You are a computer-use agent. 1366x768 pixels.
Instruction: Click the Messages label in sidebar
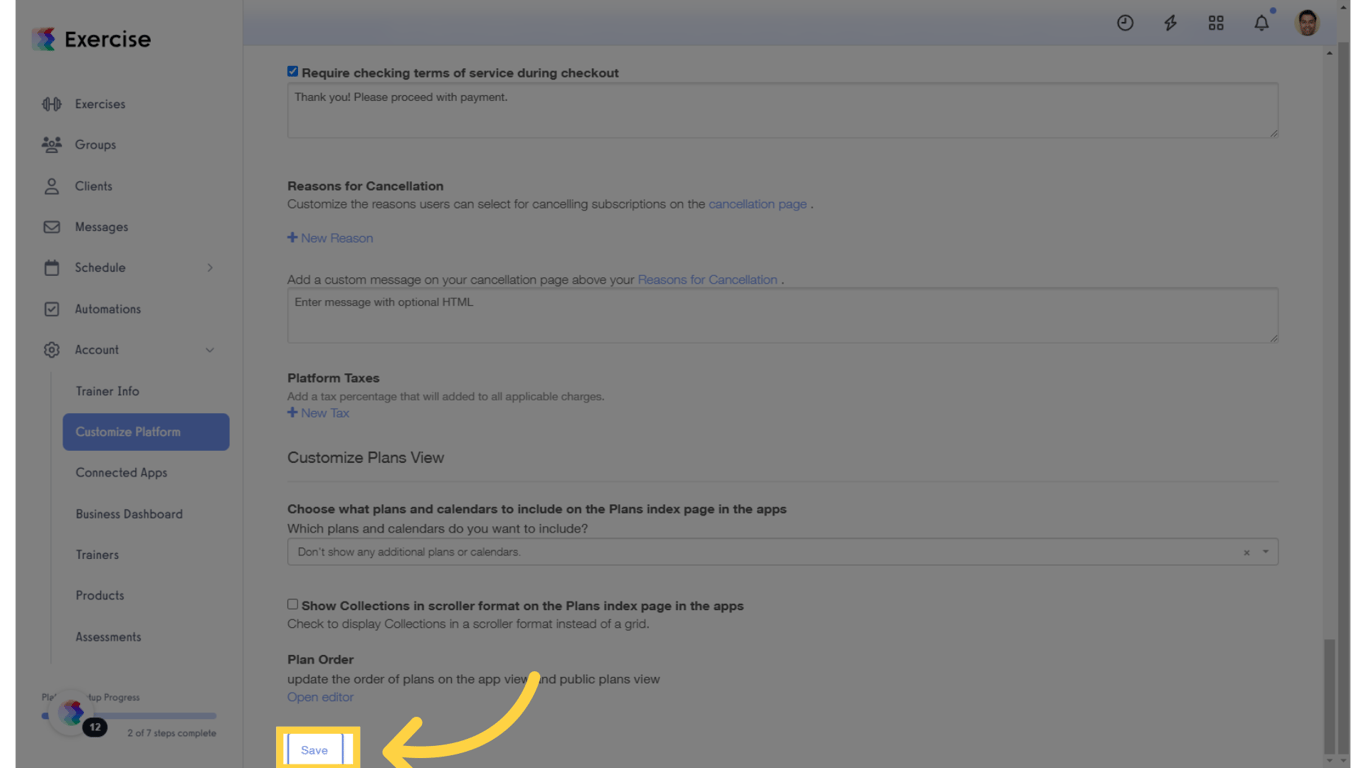click(x=101, y=227)
